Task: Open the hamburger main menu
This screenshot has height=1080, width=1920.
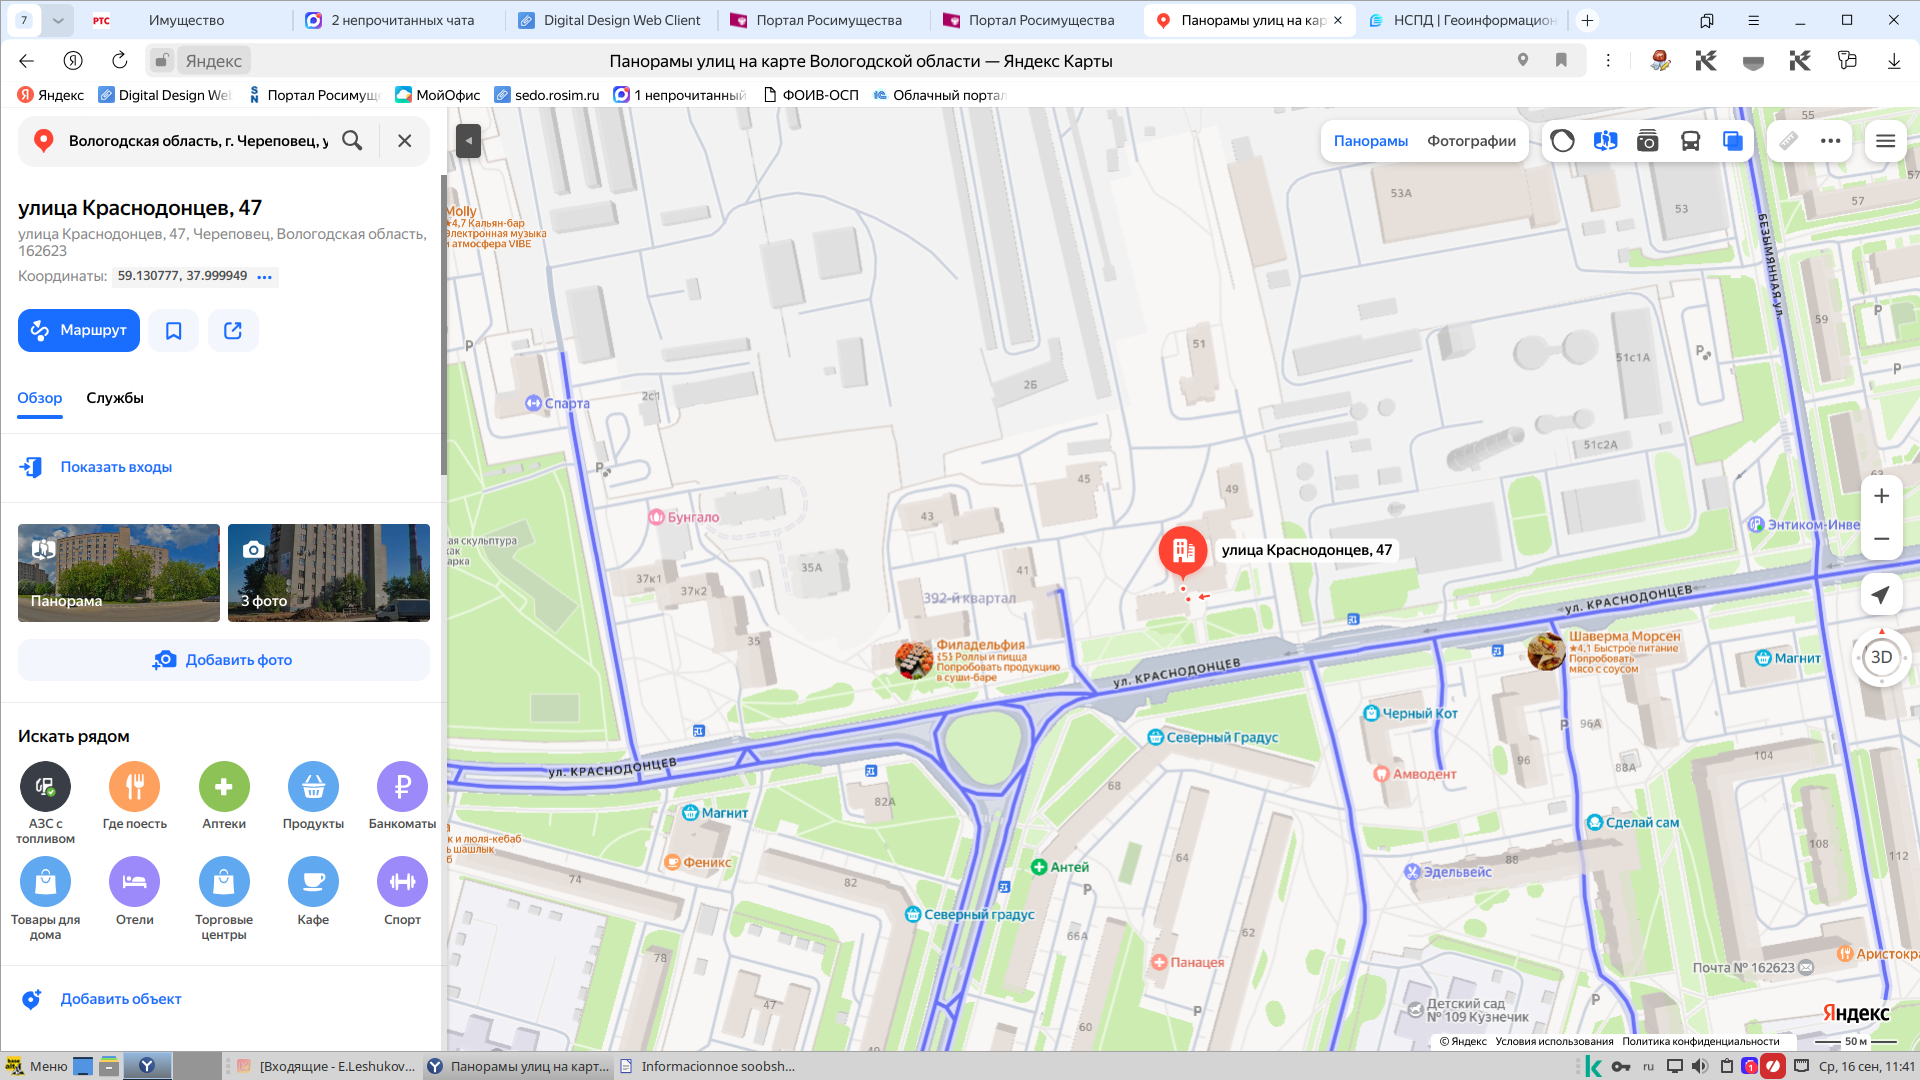Action: coord(1885,141)
